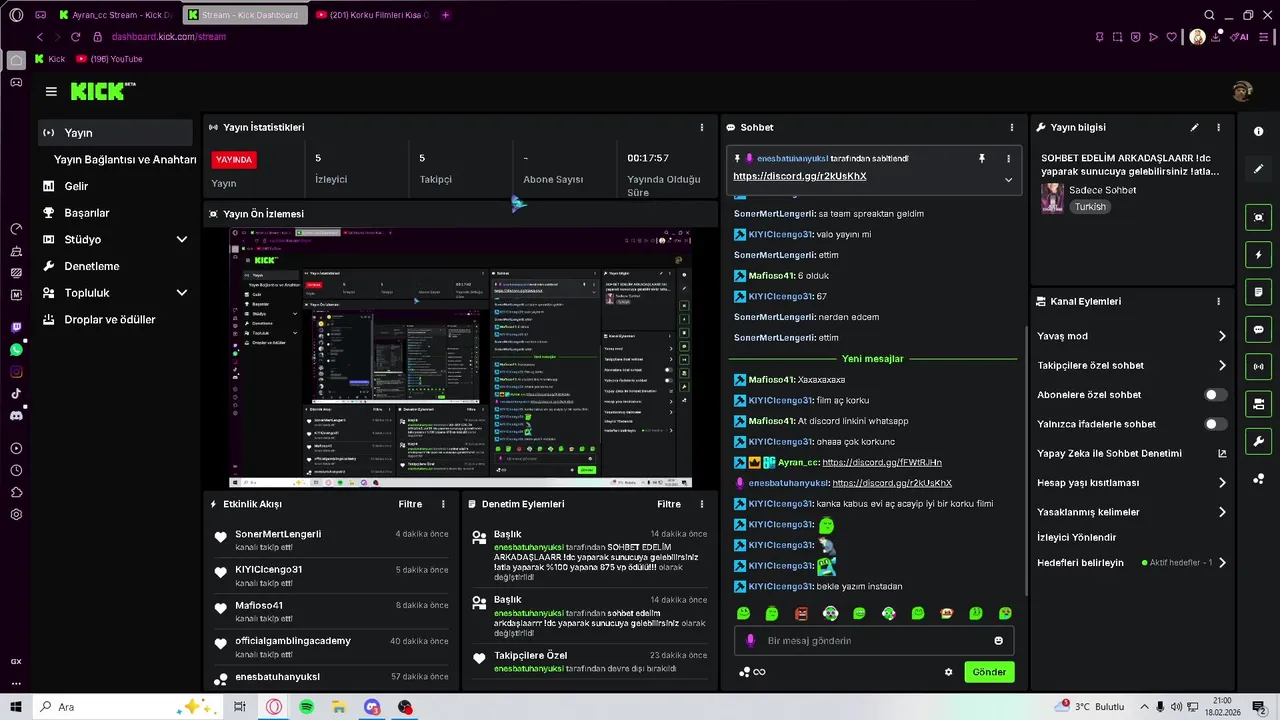Screen dimensions: 1280x720
Task: Click the stream preview thumbnail
Action: pos(461,358)
